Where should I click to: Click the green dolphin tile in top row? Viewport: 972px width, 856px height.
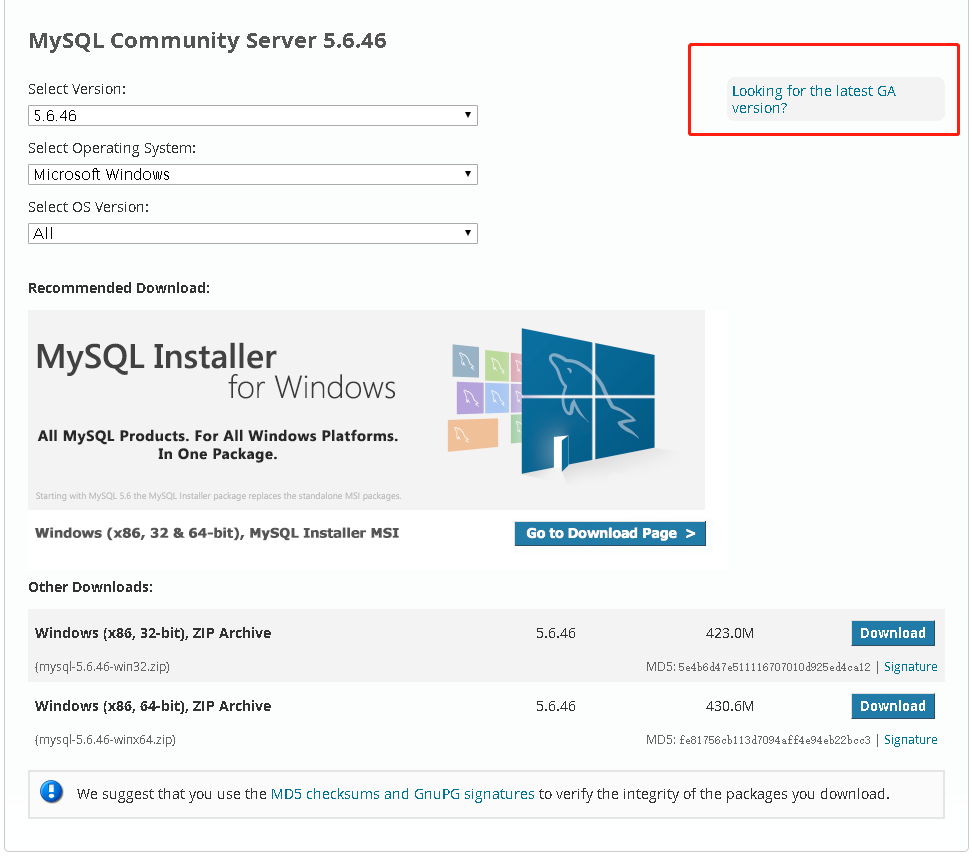pyautogui.click(x=498, y=363)
